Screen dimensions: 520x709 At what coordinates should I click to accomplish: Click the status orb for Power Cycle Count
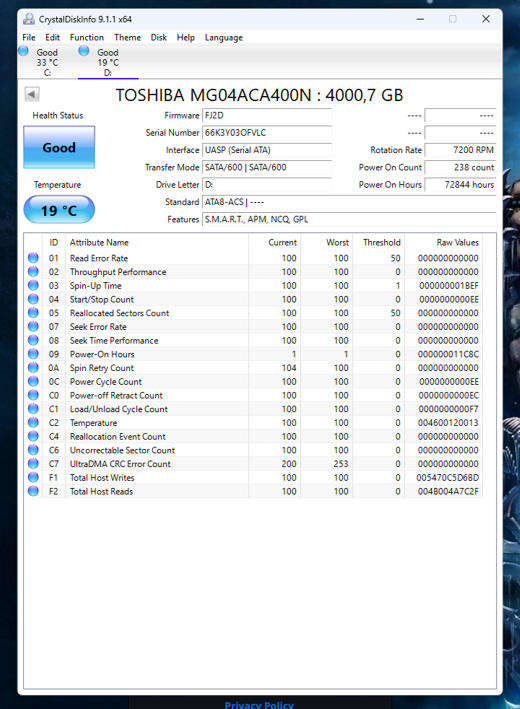point(33,381)
